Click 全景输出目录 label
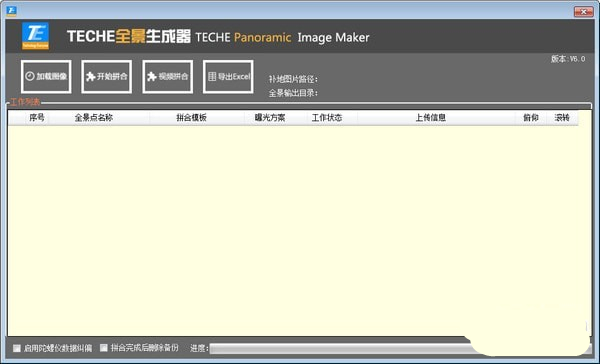 click(293, 93)
